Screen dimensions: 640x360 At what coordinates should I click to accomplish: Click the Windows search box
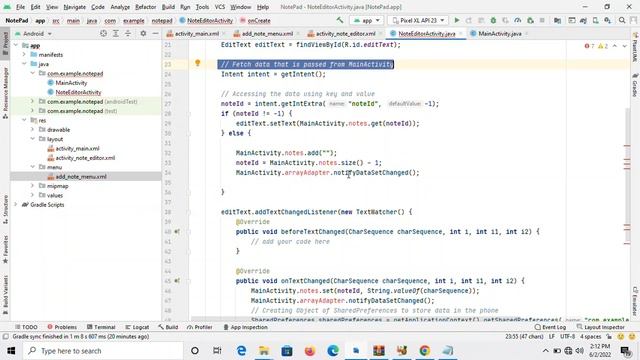(102, 351)
